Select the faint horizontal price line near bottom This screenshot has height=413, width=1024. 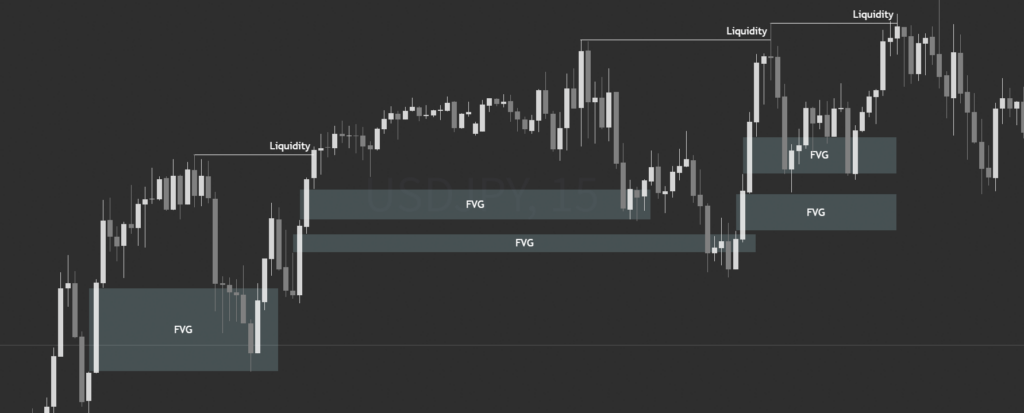click(512, 345)
